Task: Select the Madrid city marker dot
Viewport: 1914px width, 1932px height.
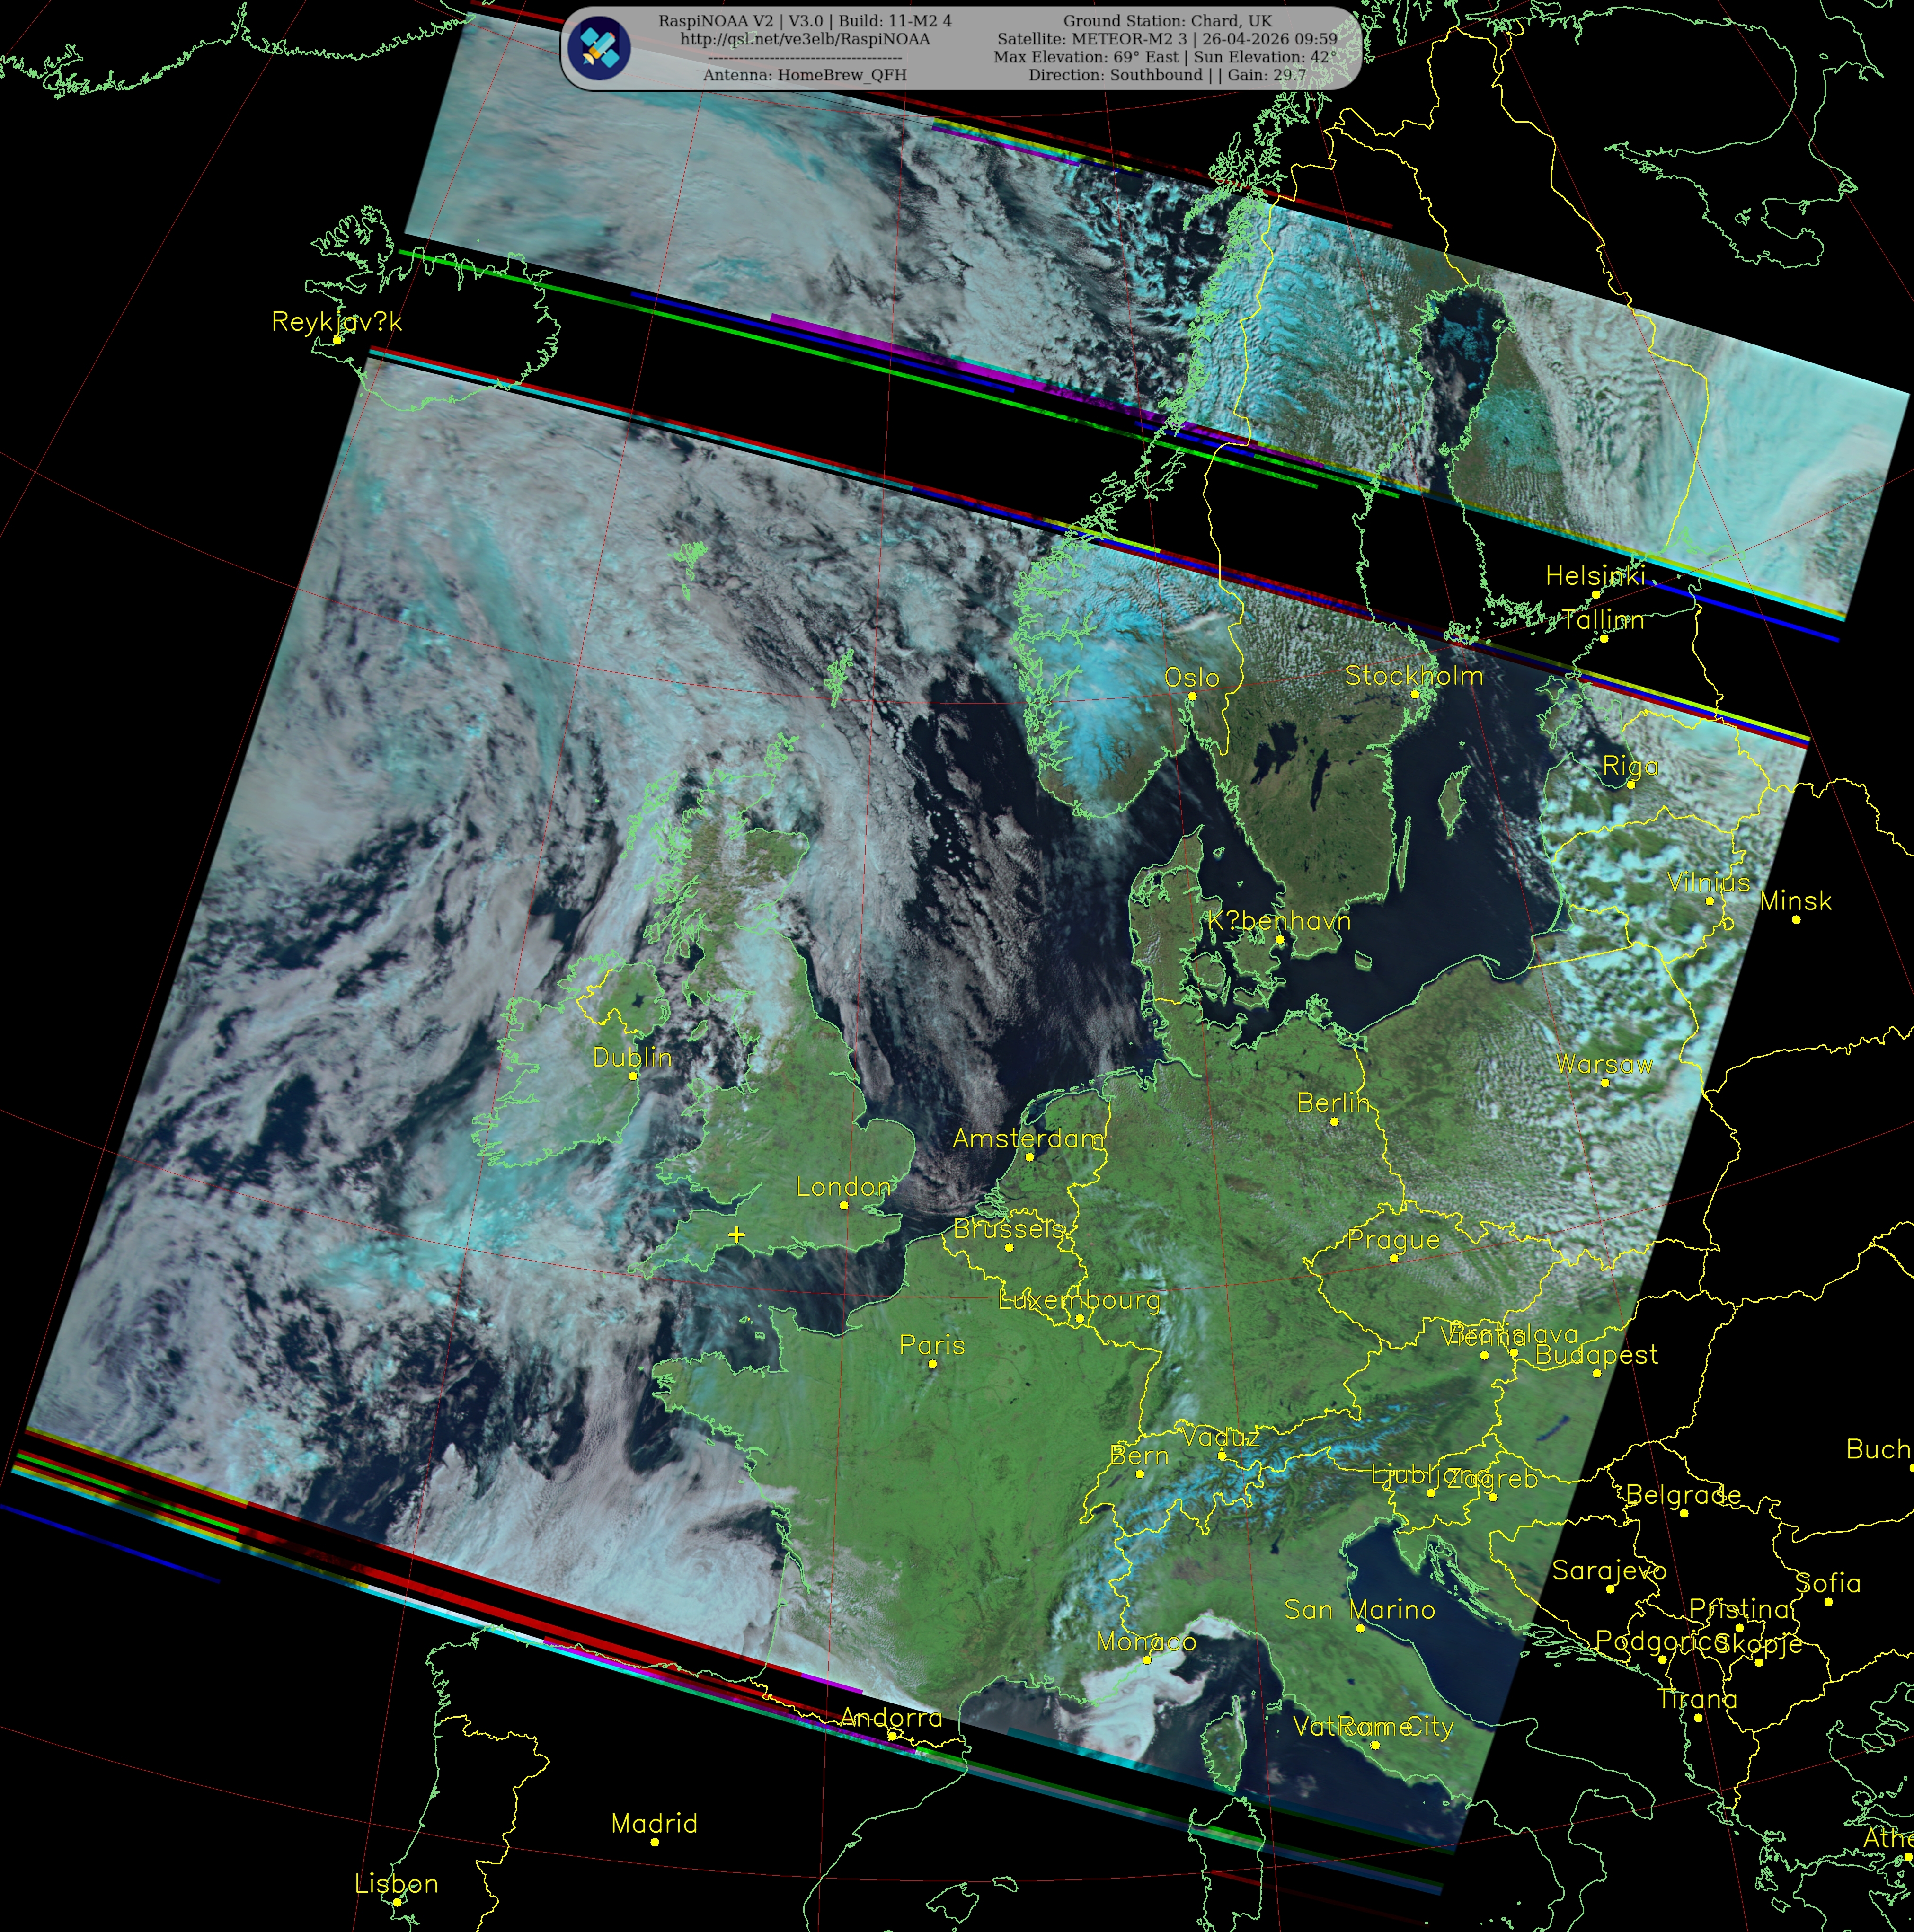Action: coord(655,1842)
